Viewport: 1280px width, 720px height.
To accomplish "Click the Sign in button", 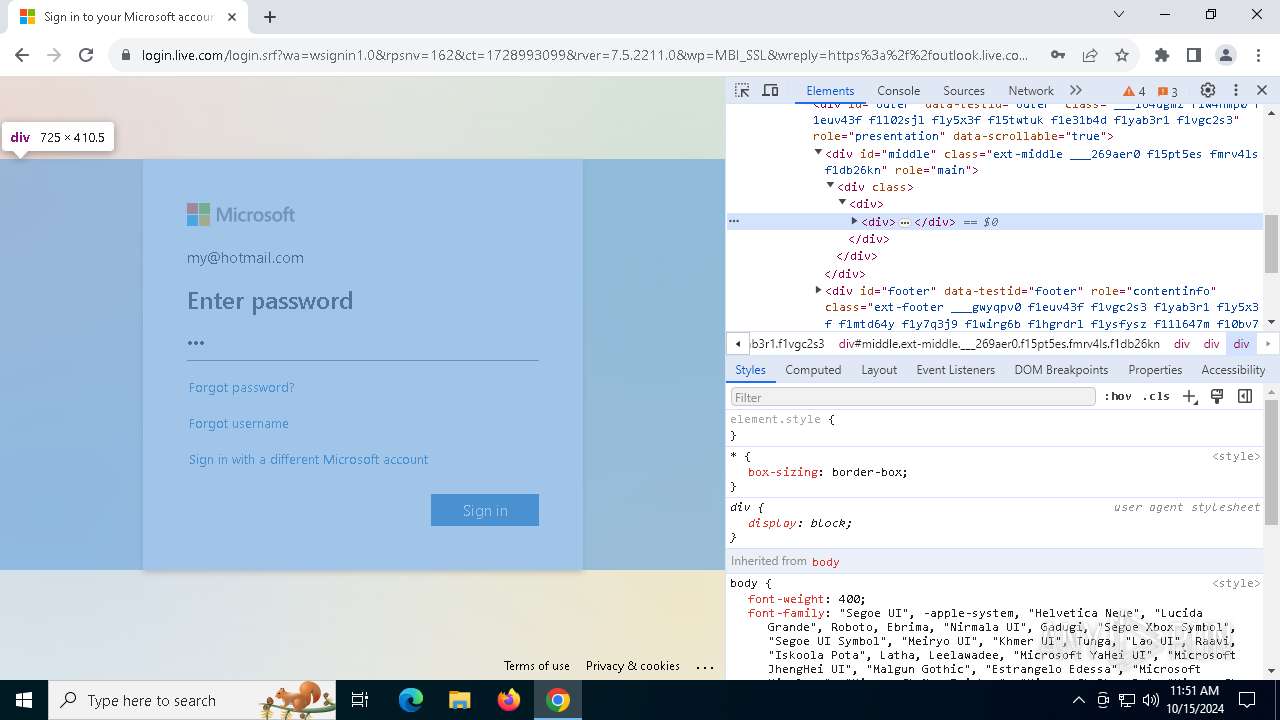I will tap(485, 510).
